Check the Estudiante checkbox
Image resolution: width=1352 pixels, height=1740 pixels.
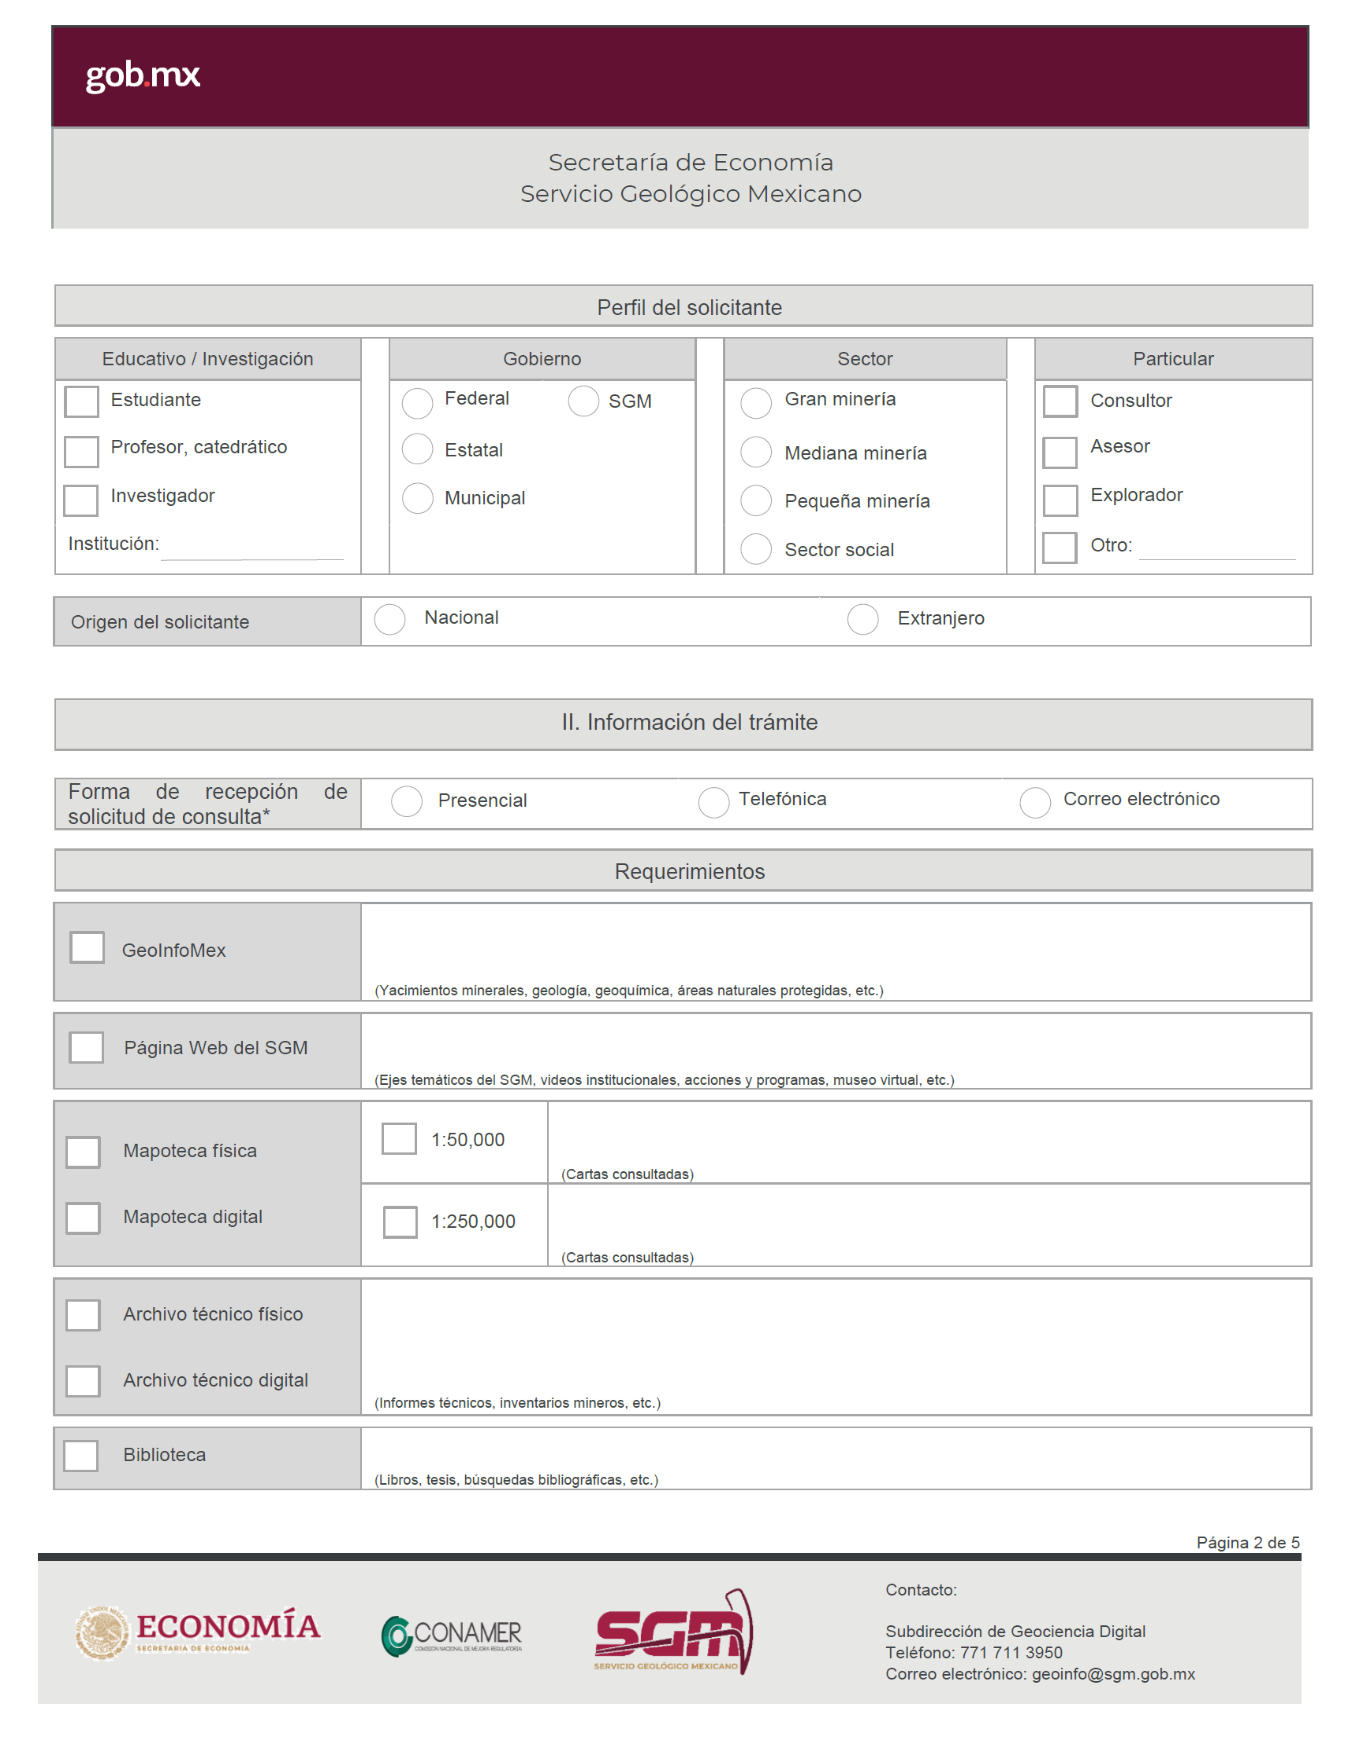click(x=82, y=401)
